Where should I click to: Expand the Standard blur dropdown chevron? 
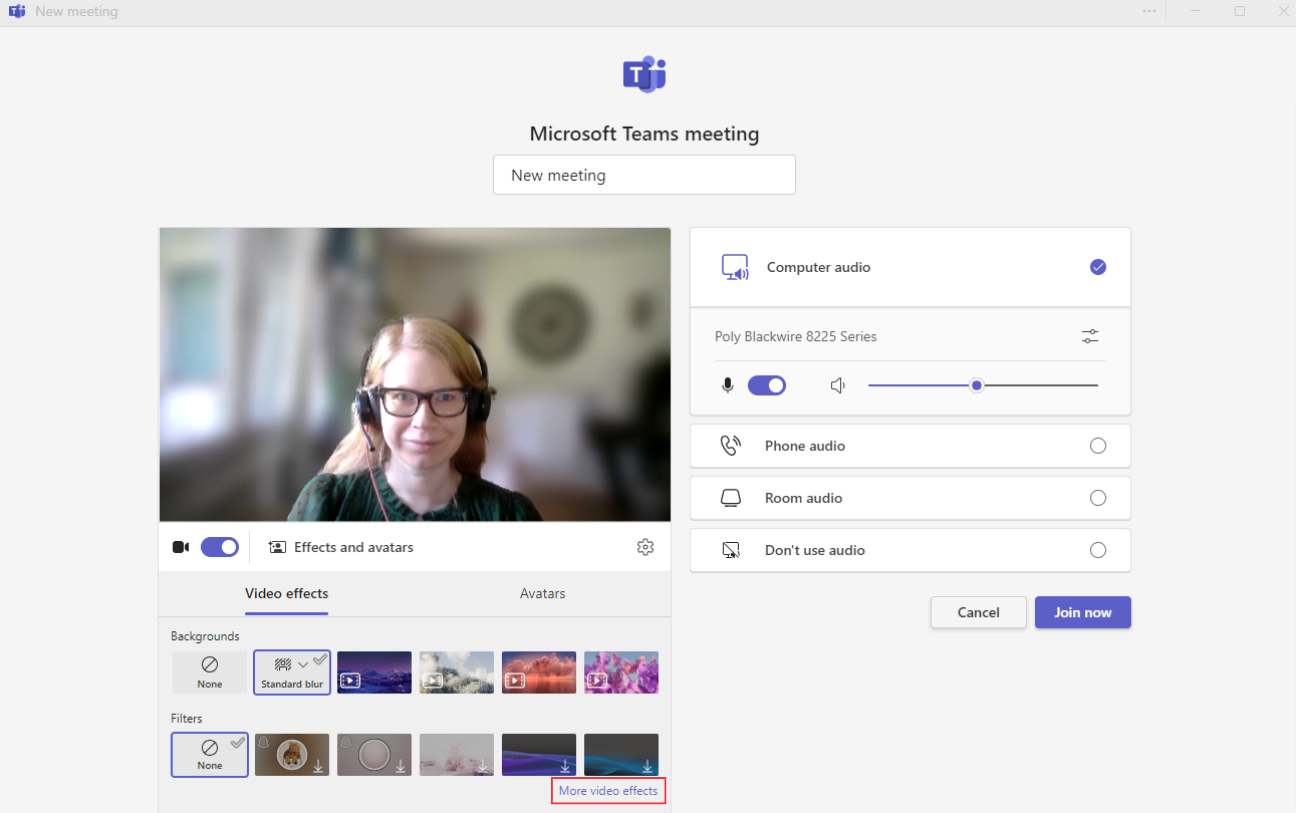[303, 665]
